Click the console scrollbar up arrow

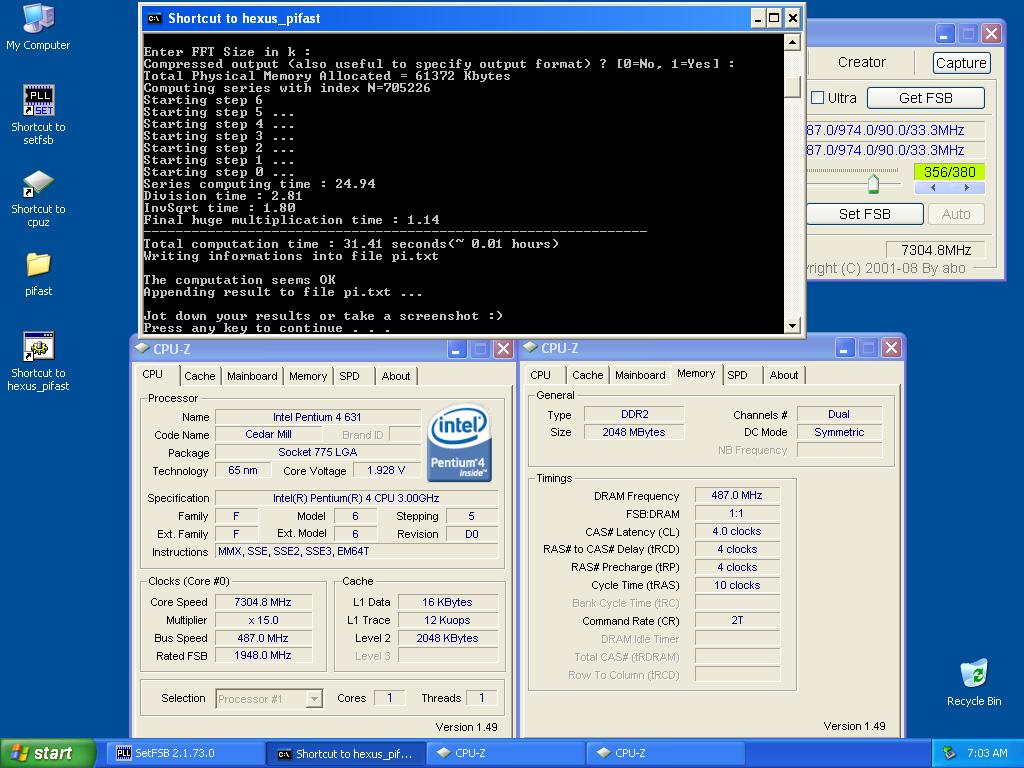point(792,43)
